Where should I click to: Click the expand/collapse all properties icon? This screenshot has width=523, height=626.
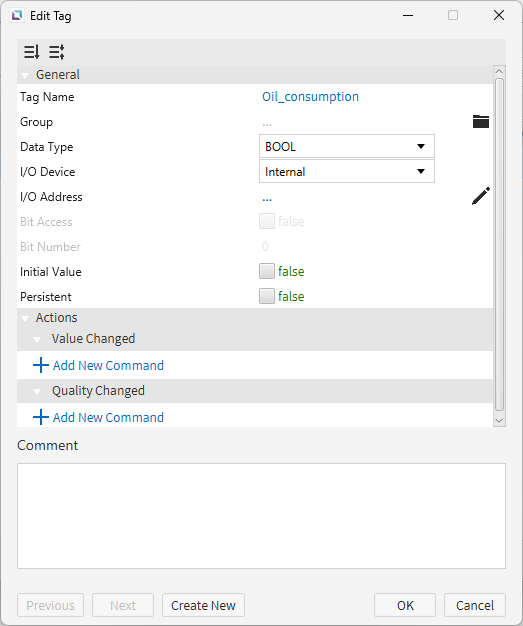(57, 52)
